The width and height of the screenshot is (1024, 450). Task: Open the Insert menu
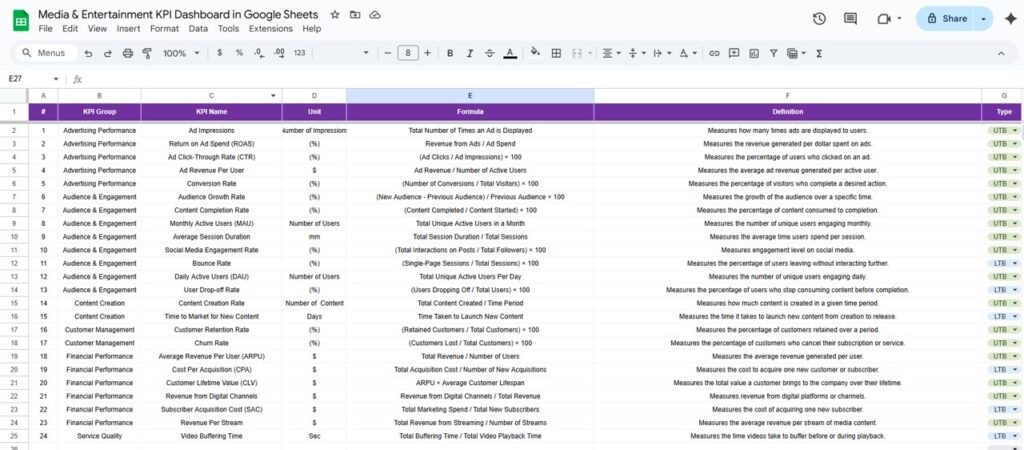tap(129, 29)
